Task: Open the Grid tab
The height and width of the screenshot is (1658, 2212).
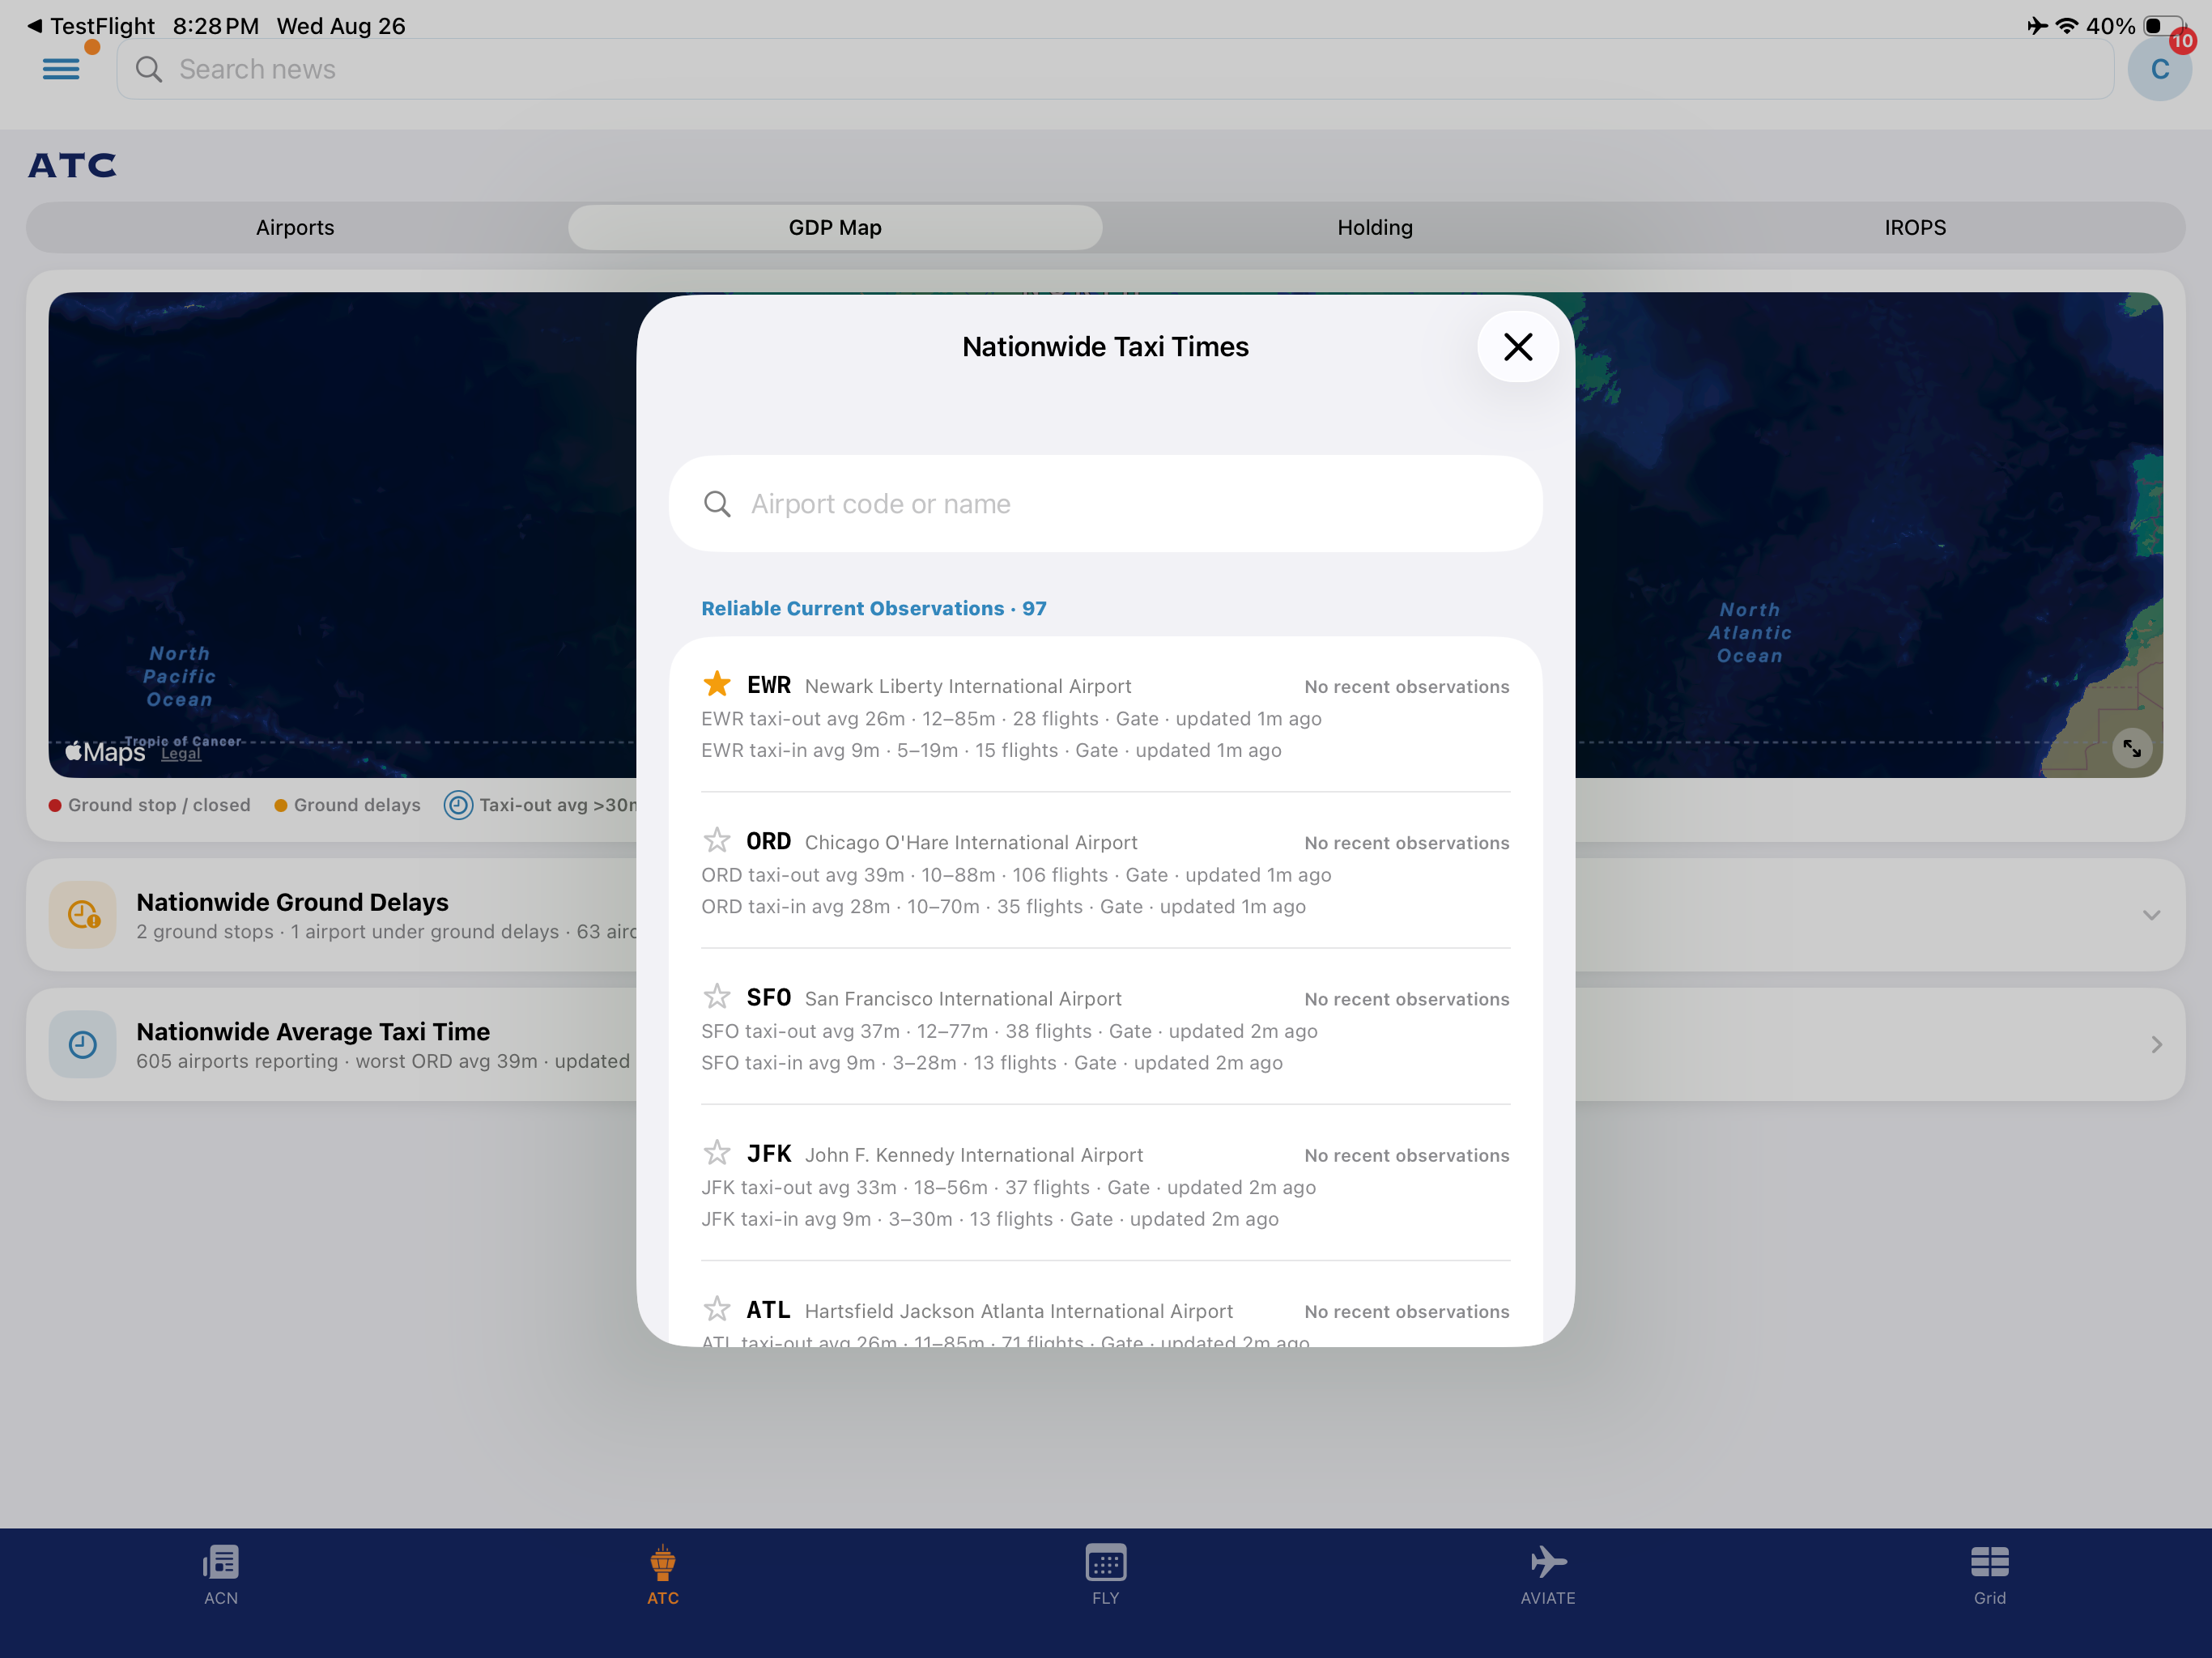Action: point(1989,1575)
